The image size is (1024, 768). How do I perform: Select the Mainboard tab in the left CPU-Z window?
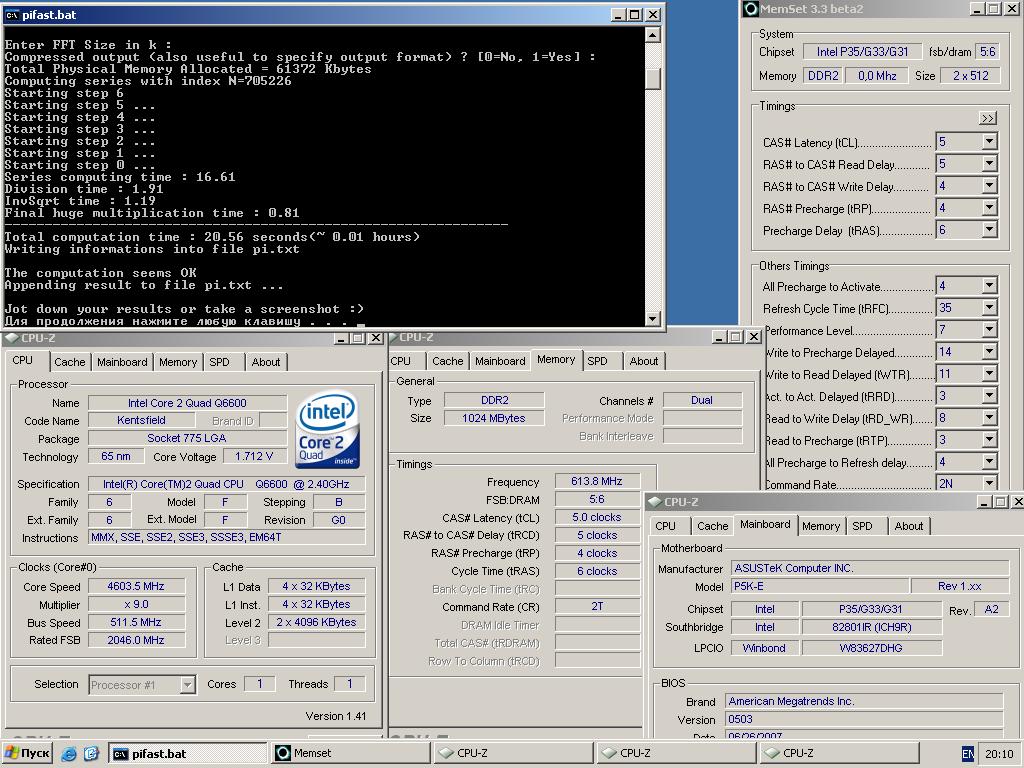tap(122, 362)
